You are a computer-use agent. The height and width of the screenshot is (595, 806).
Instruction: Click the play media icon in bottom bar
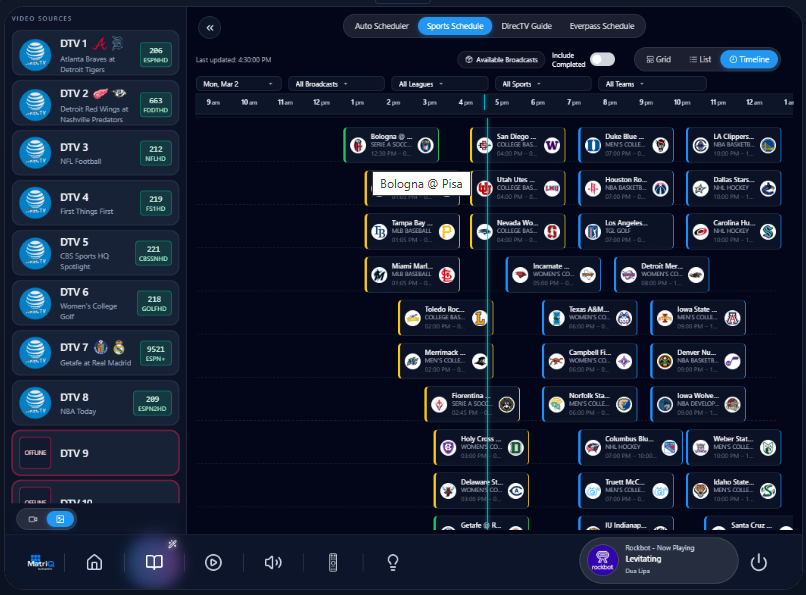click(213, 562)
